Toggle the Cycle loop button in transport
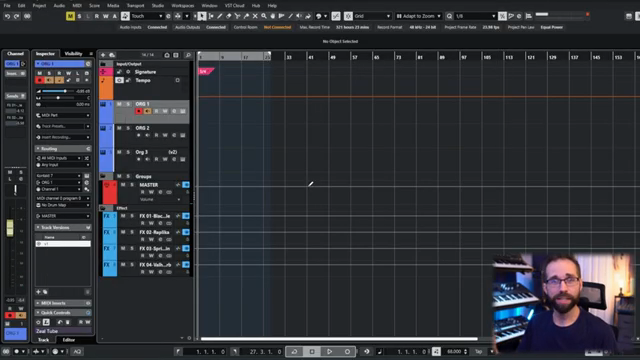 pyautogui.click(x=294, y=351)
